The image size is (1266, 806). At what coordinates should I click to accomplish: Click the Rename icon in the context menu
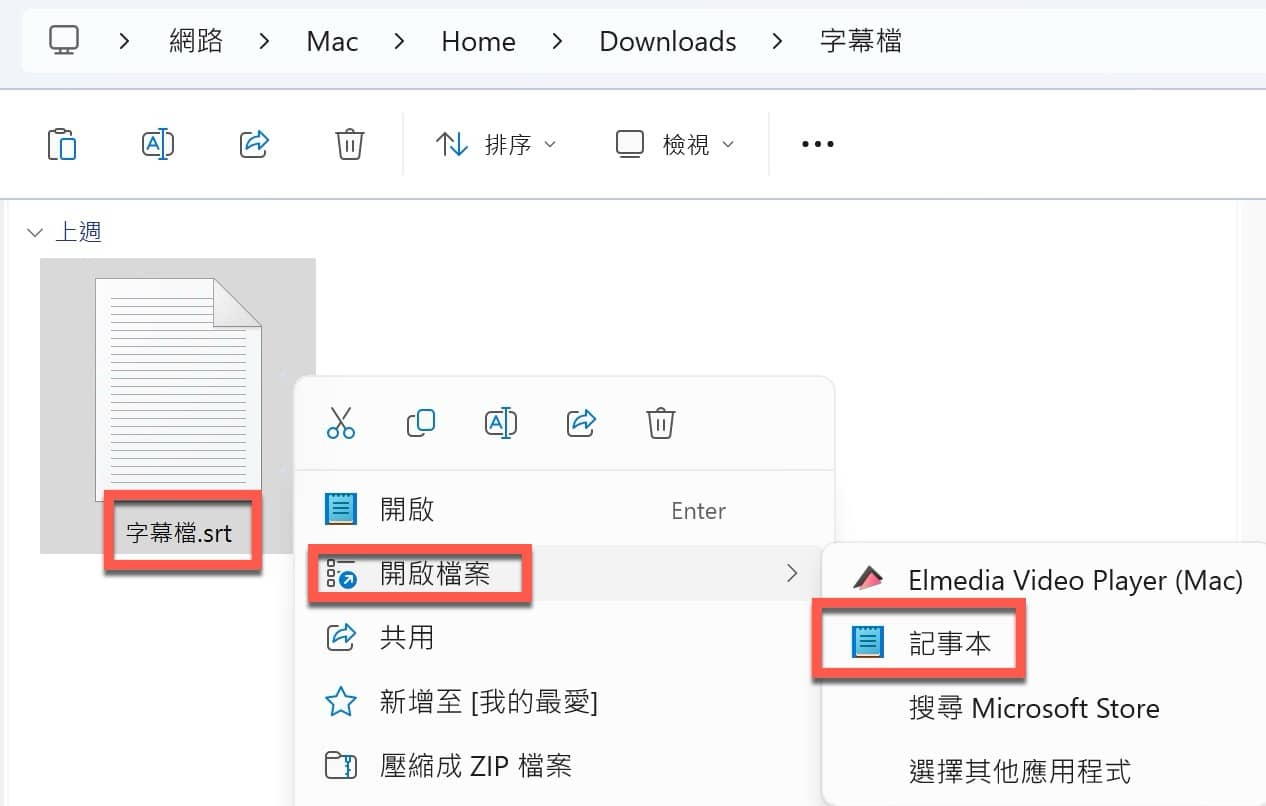click(500, 423)
